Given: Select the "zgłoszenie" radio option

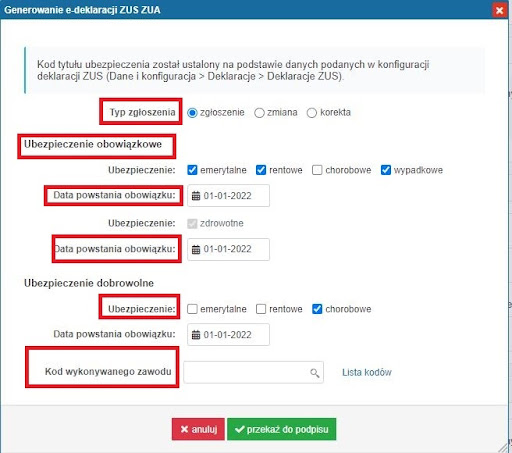Looking at the screenshot, I should point(192,113).
